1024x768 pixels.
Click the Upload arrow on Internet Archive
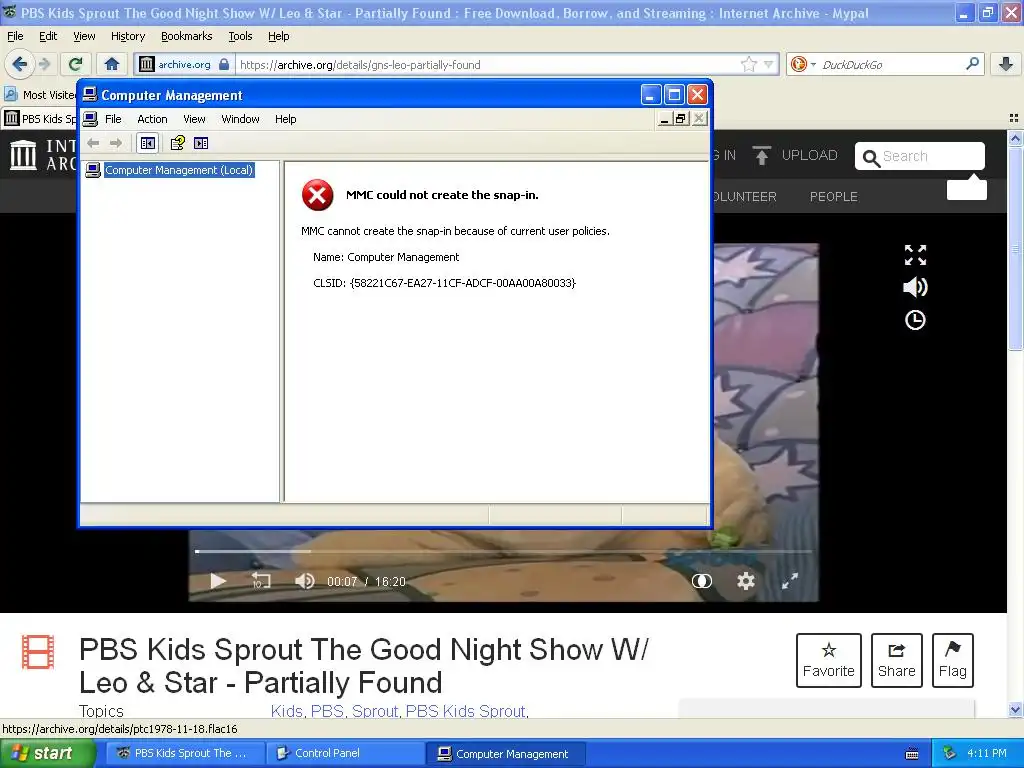tap(761, 155)
